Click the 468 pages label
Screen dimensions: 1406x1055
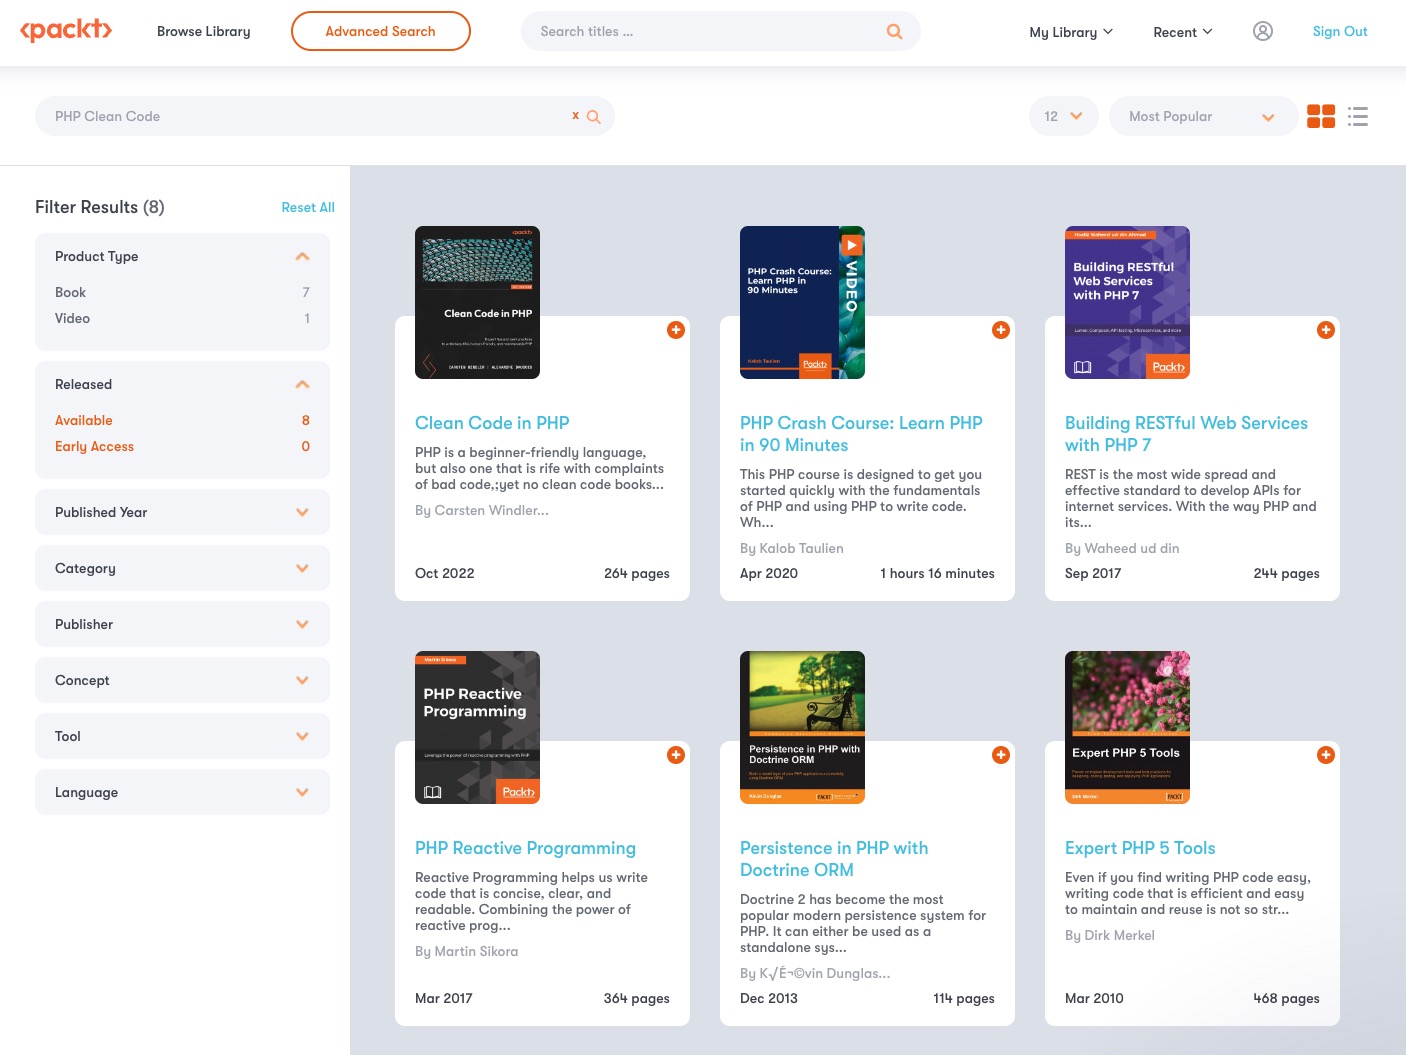[1286, 999]
